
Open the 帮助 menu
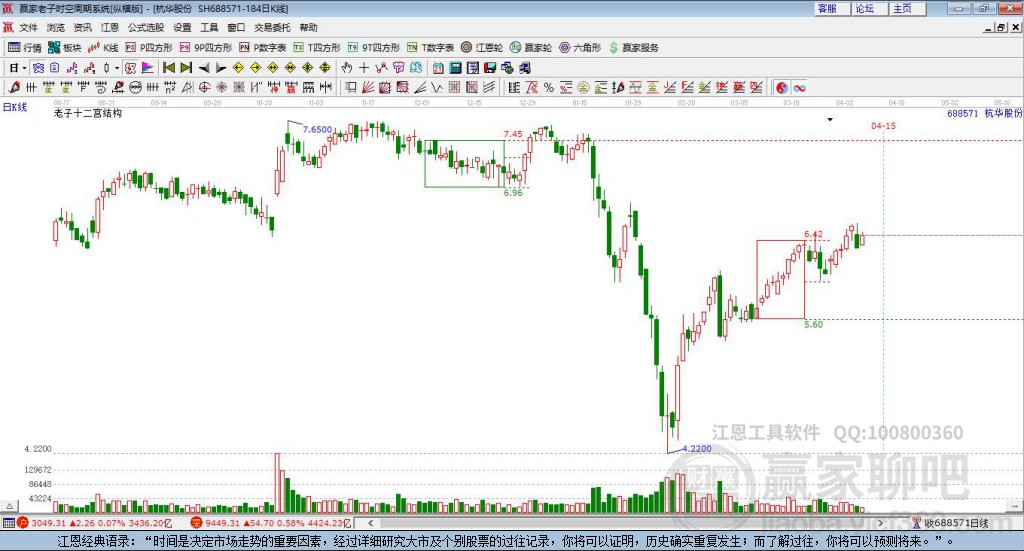coord(308,27)
